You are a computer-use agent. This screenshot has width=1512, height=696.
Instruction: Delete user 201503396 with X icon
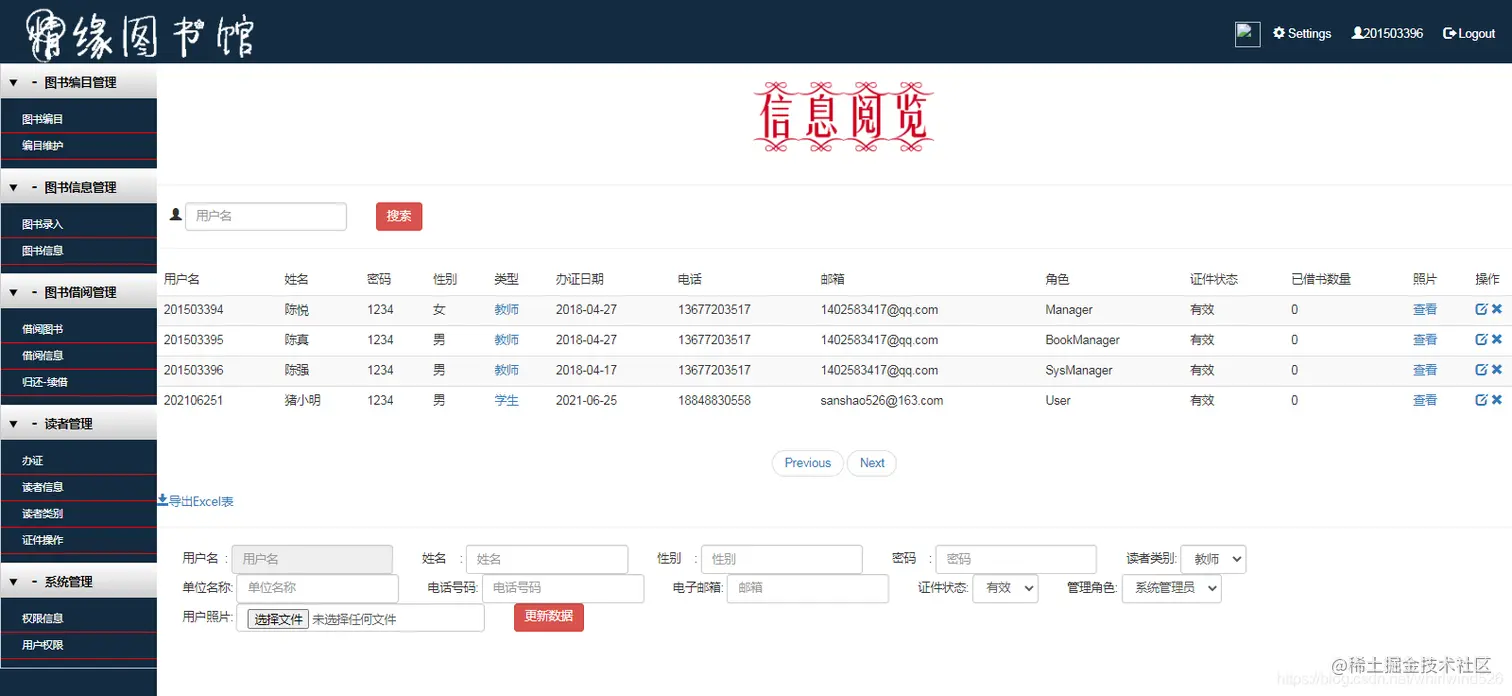pos(1497,370)
